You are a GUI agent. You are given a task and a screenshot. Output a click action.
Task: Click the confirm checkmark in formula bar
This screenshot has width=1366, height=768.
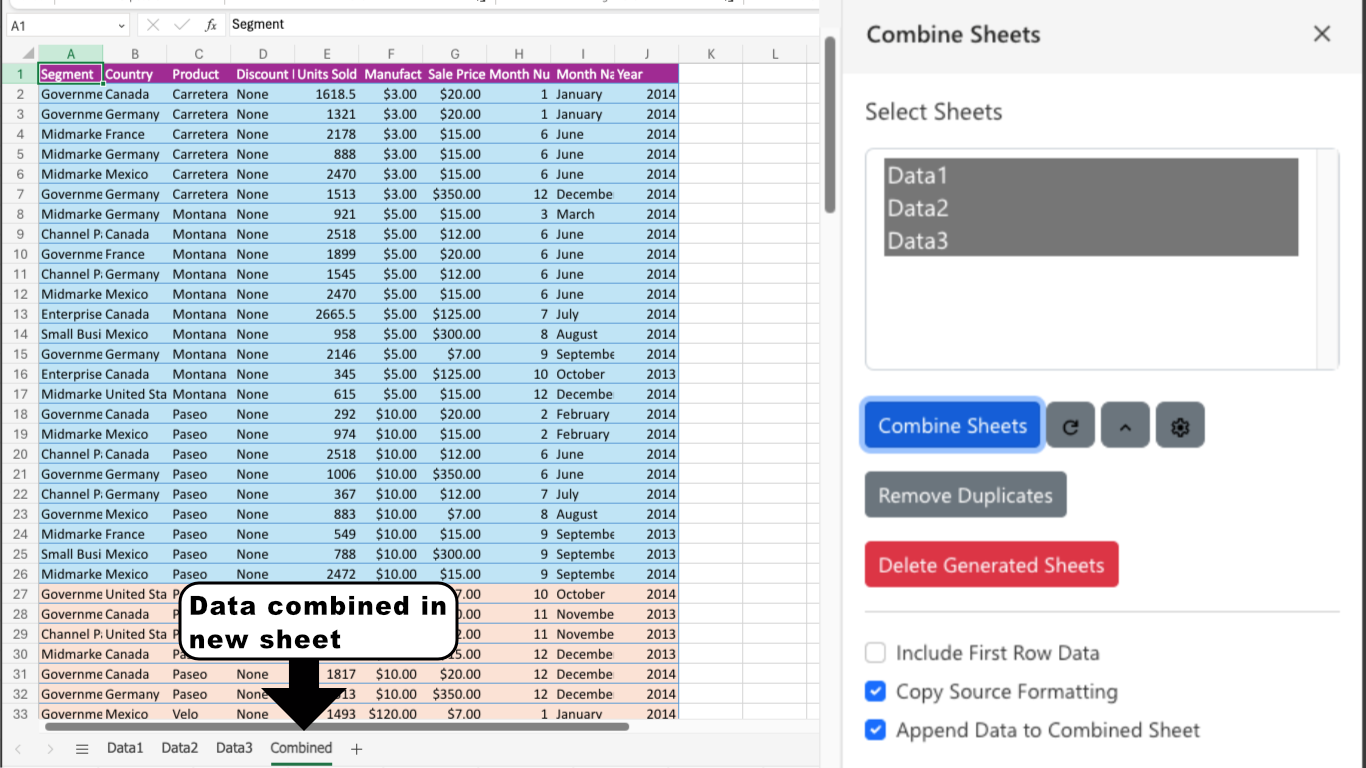tap(181, 25)
